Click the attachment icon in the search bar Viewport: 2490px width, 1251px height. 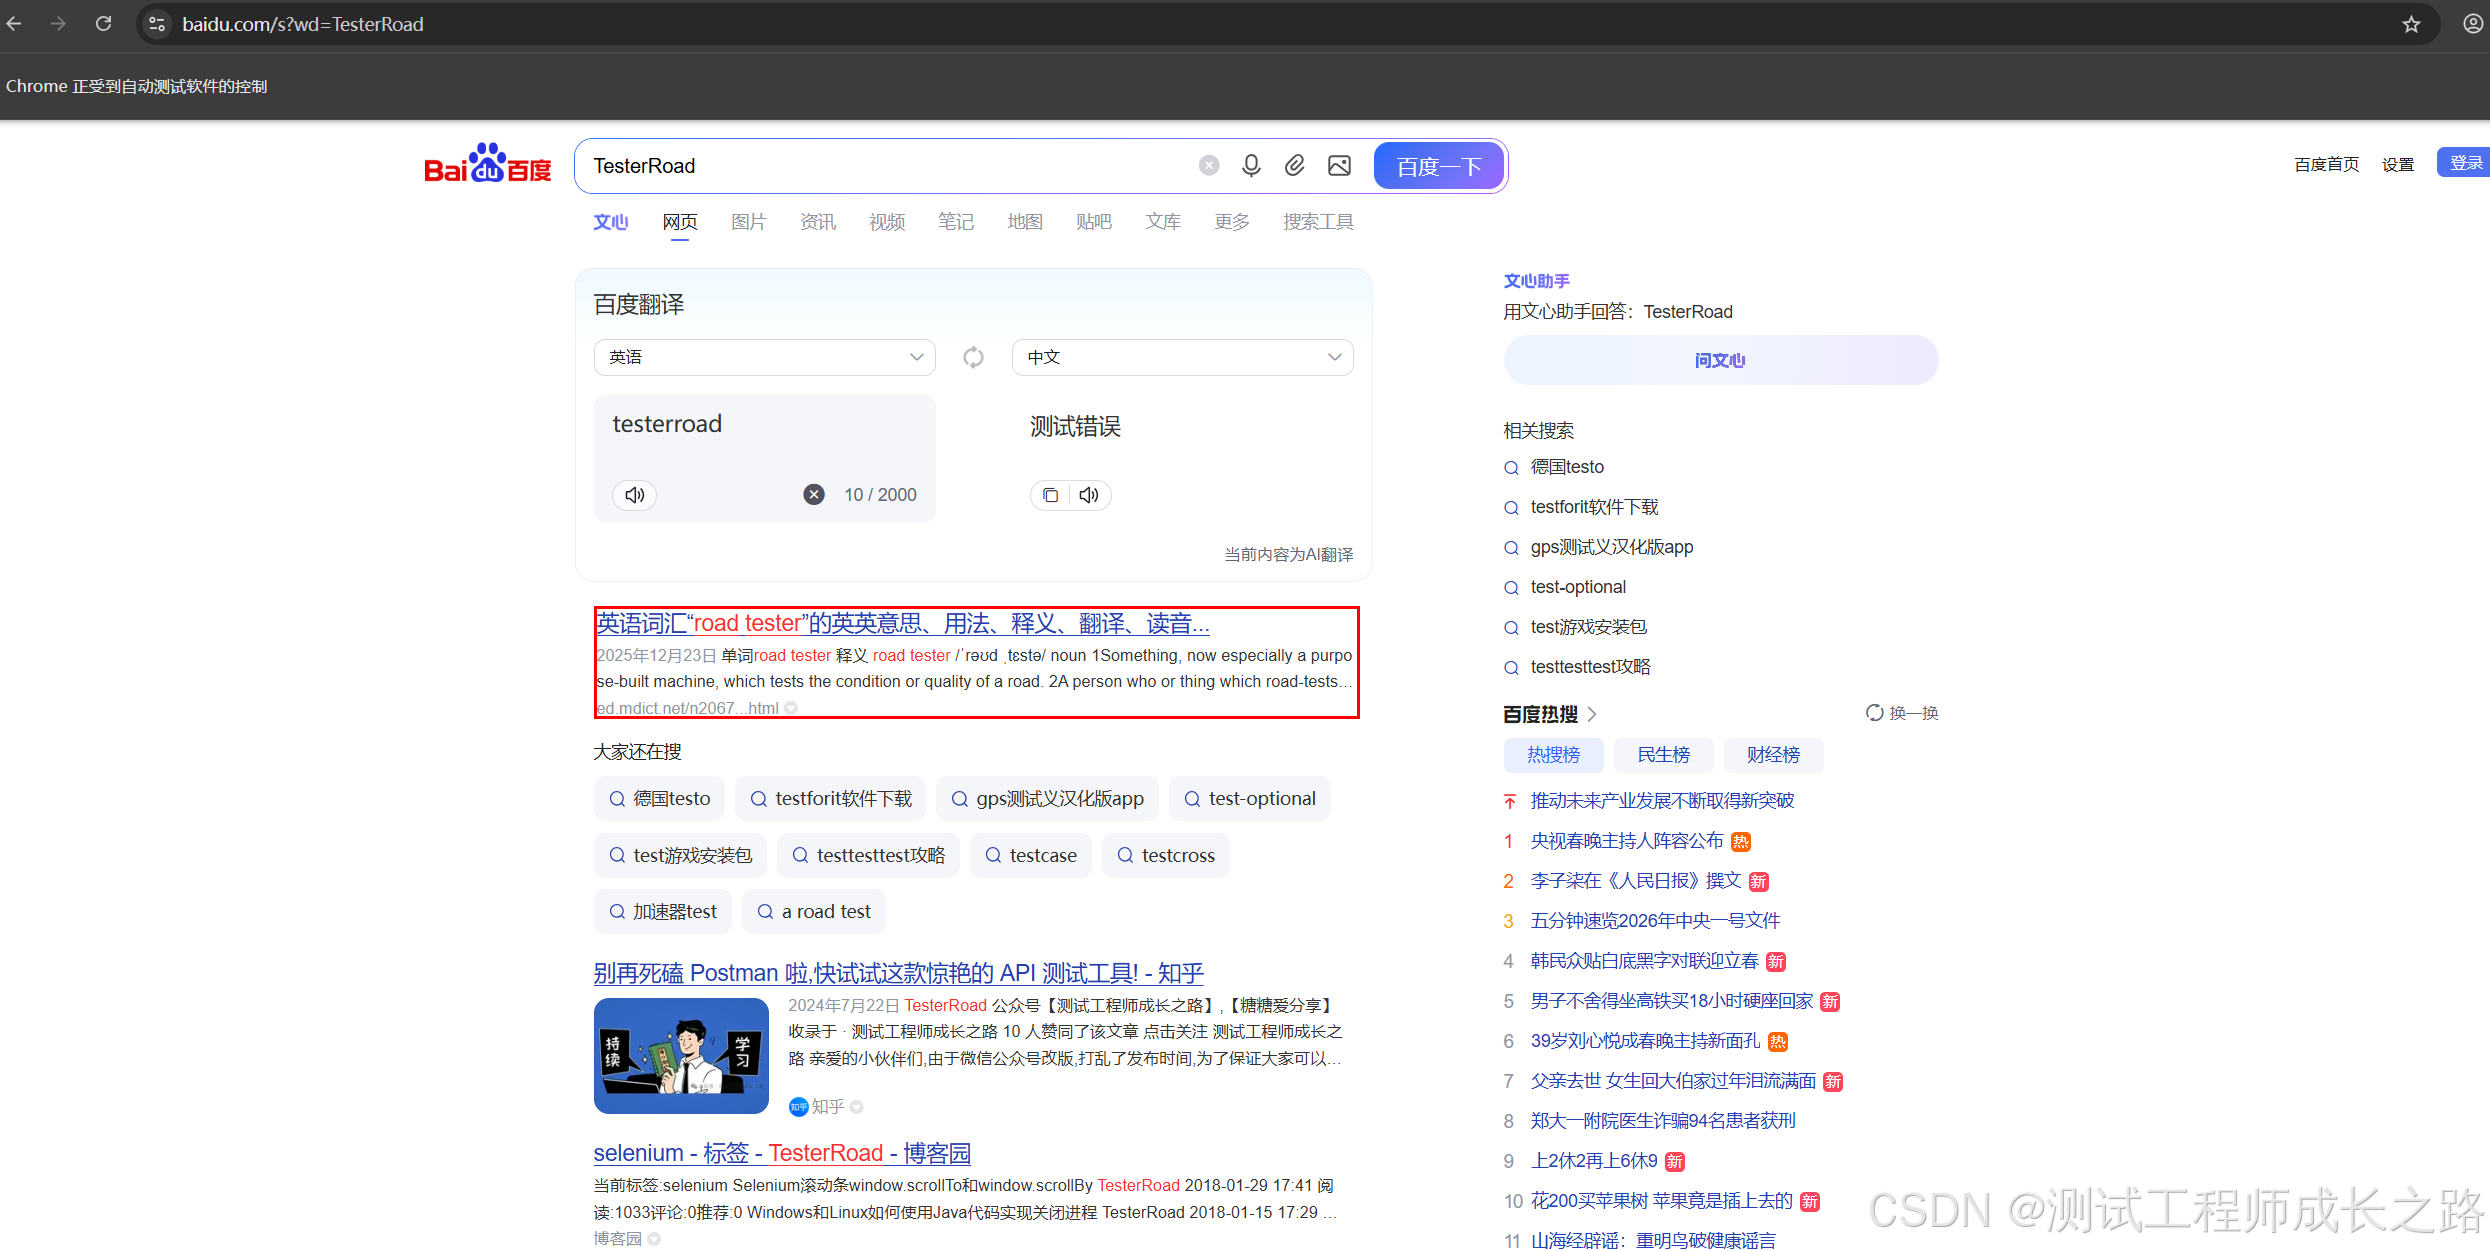pos(1295,165)
